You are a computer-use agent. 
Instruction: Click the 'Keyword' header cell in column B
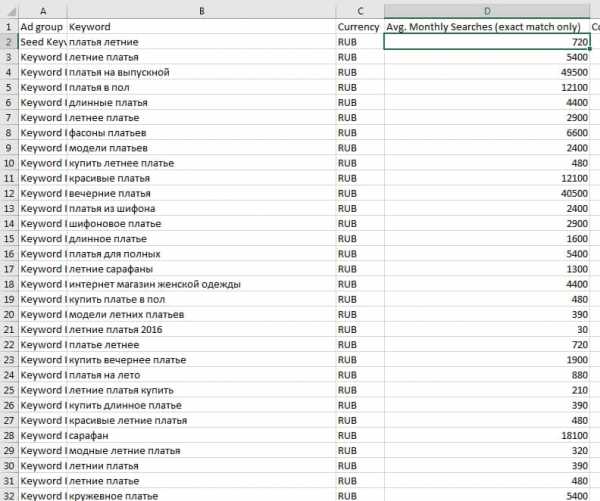tap(200, 27)
